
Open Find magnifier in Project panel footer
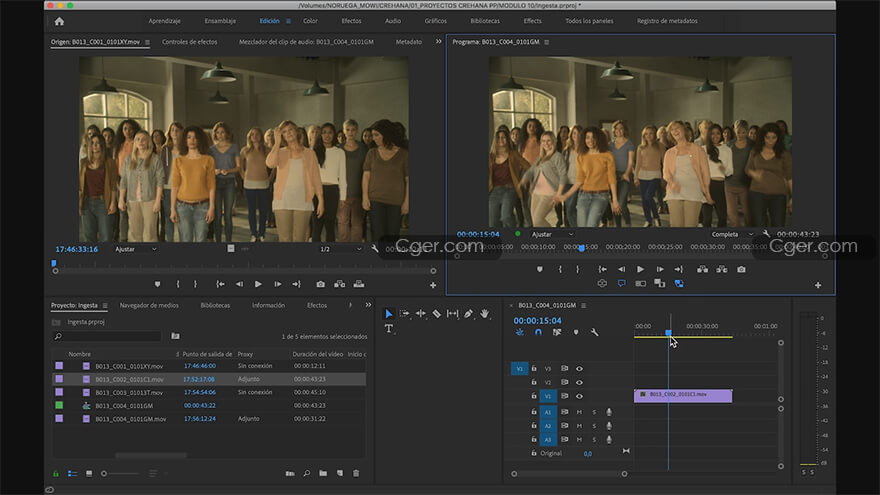[x=306, y=473]
